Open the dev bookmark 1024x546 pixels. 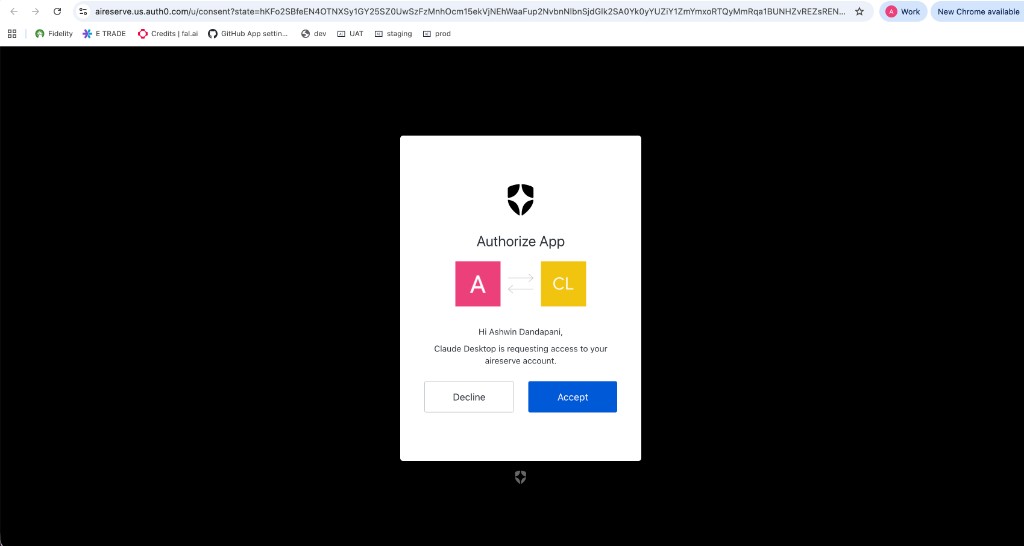(x=313, y=33)
